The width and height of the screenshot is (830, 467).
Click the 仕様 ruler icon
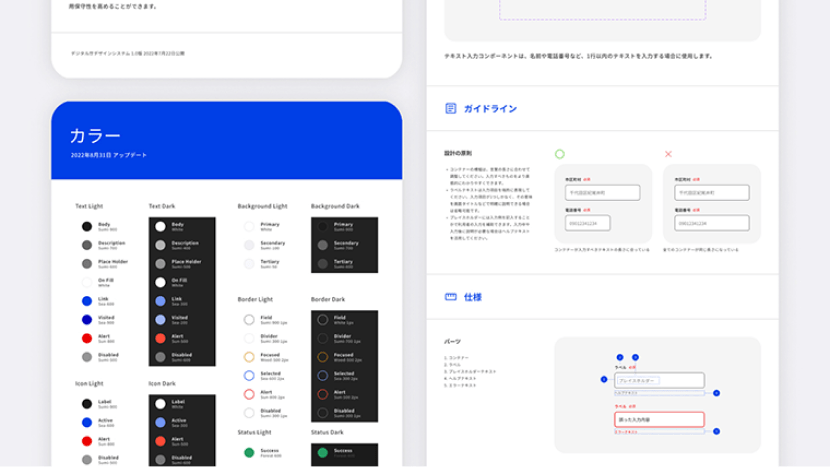pyautogui.click(x=451, y=297)
